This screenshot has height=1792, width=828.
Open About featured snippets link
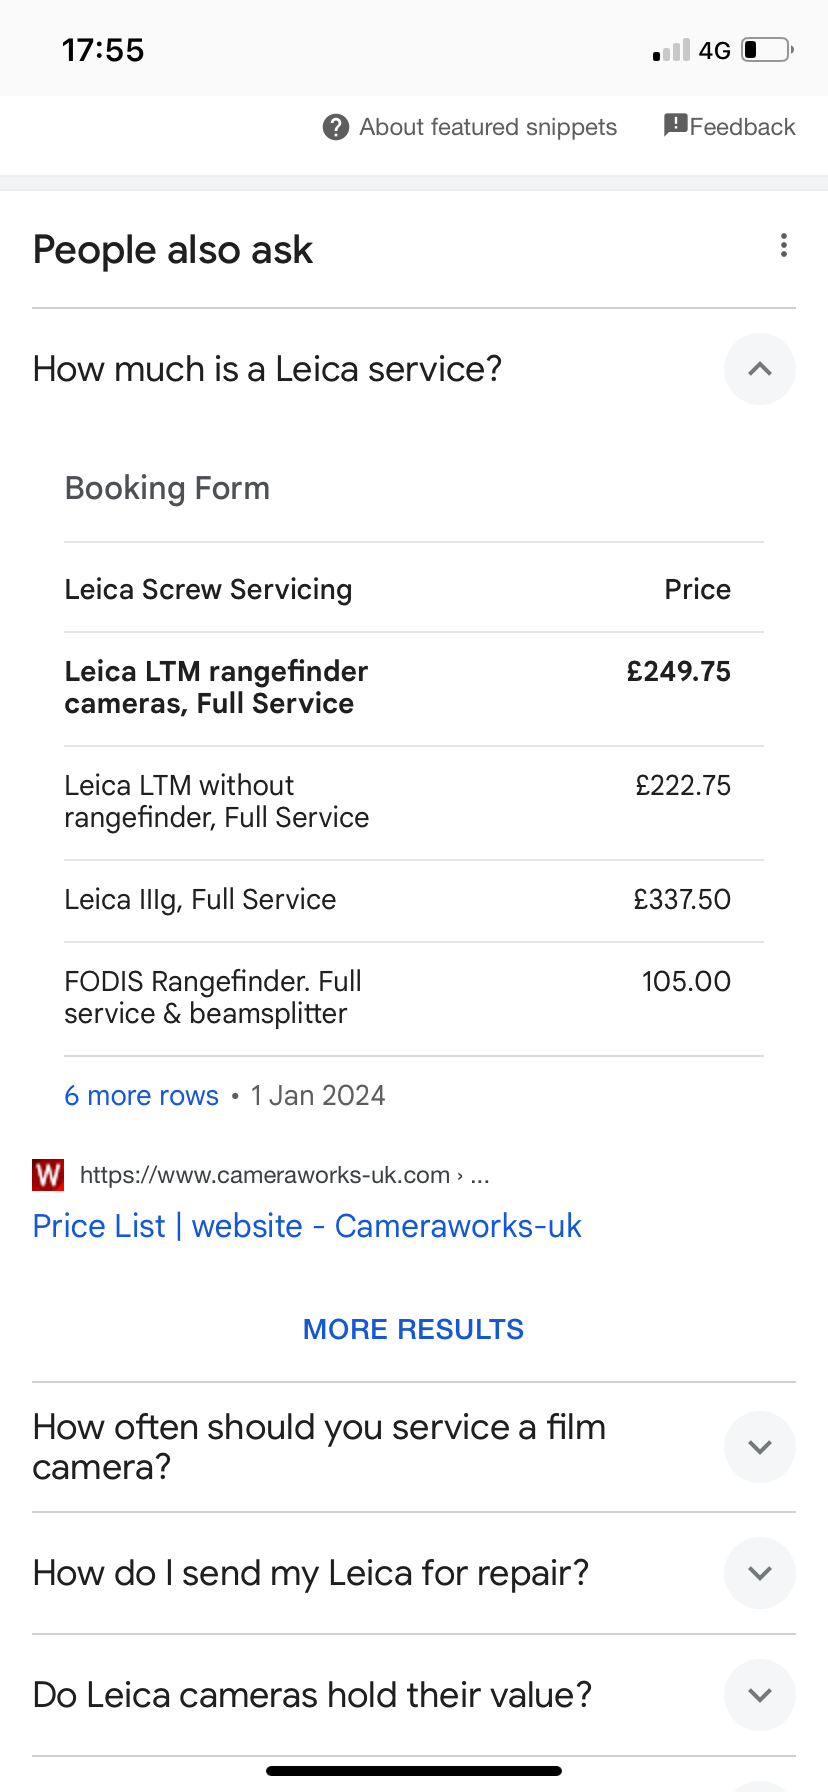pyautogui.click(x=488, y=127)
